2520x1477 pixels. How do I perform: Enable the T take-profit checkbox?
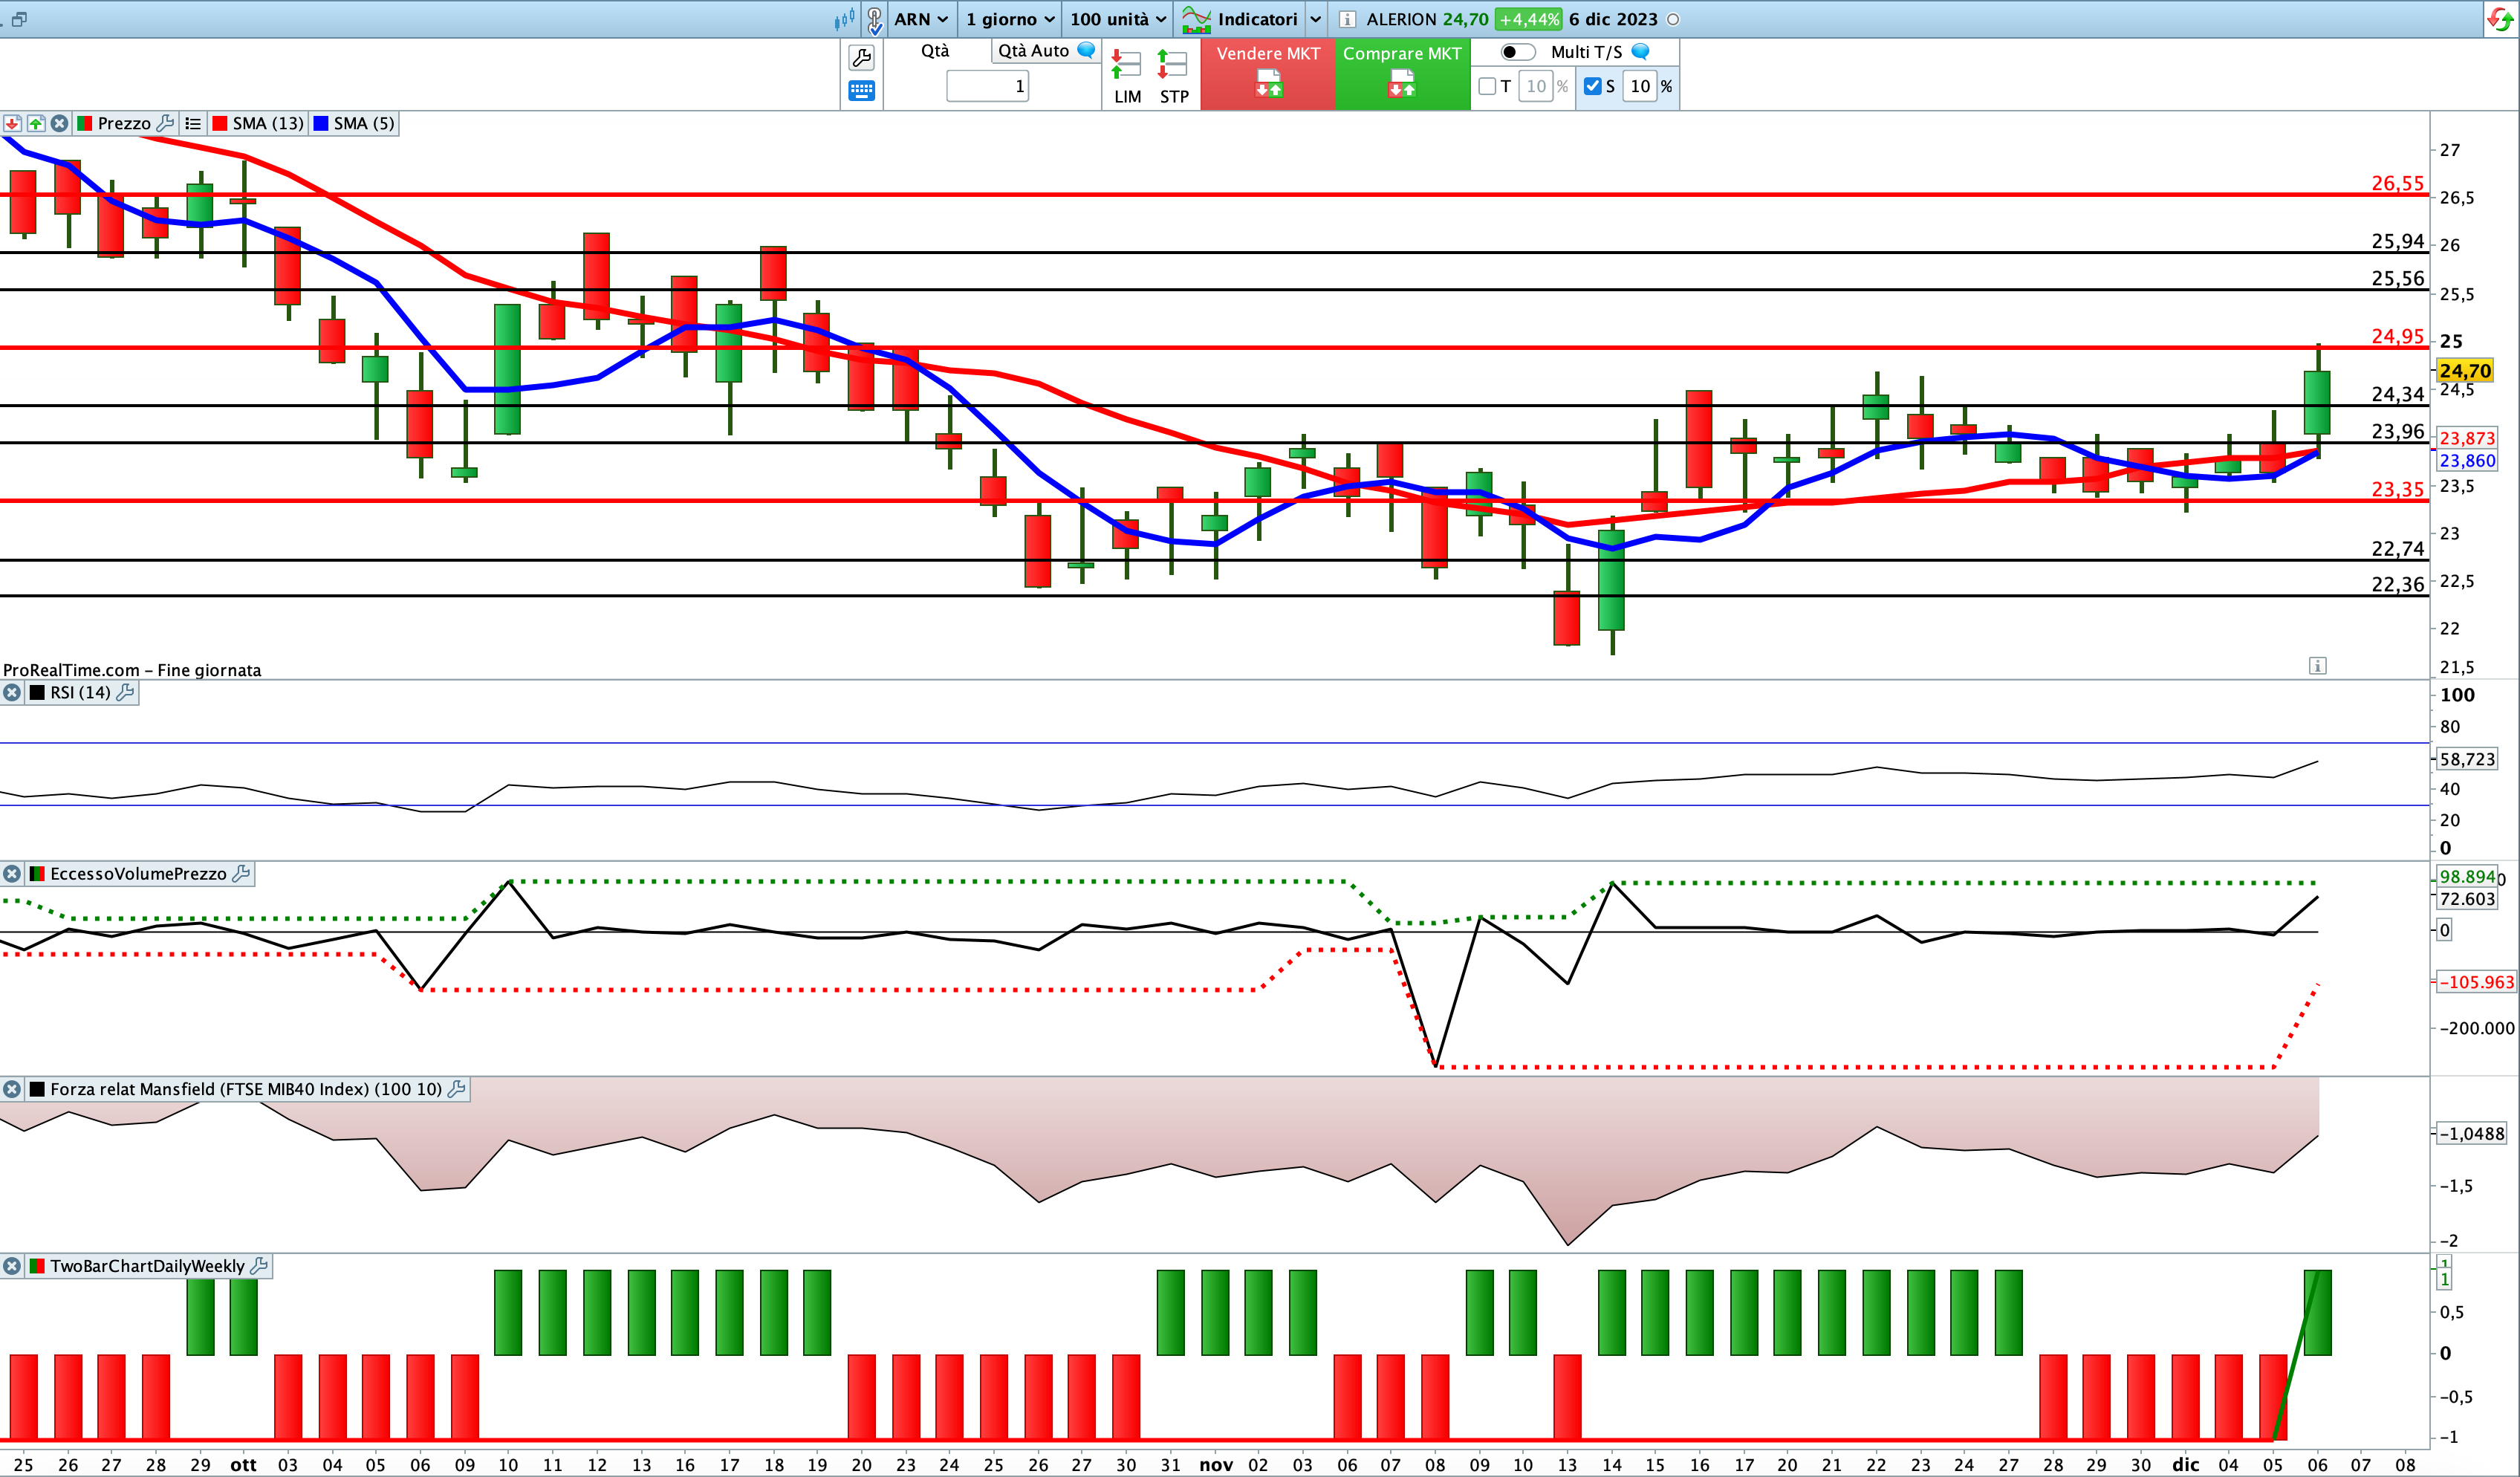[1487, 86]
